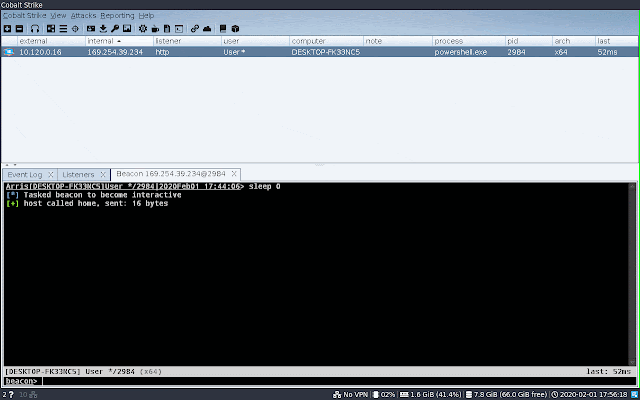
Task: Sort sessions by the user column header
Action: tap(256, 41)
